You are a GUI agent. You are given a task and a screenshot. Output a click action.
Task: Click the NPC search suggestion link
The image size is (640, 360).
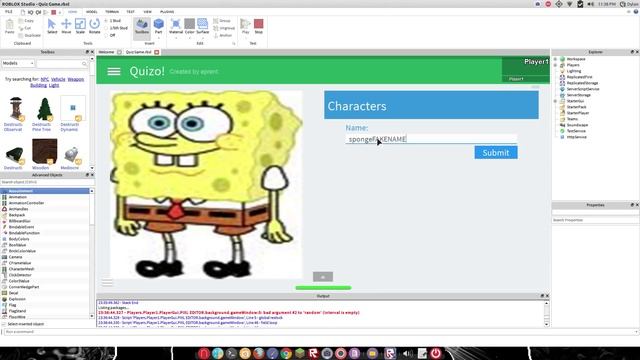pos(44,79)
